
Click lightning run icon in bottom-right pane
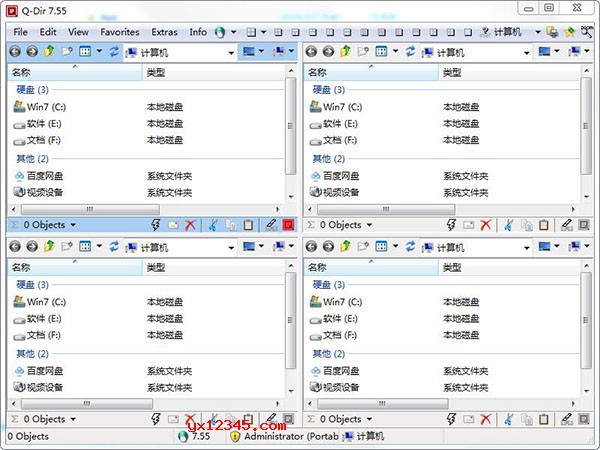point(452,419)
